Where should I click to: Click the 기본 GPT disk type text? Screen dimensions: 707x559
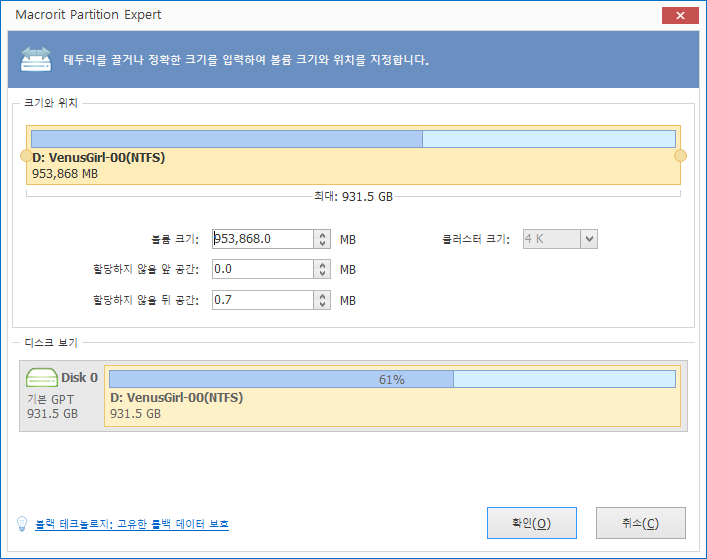(x=50, y=399)
